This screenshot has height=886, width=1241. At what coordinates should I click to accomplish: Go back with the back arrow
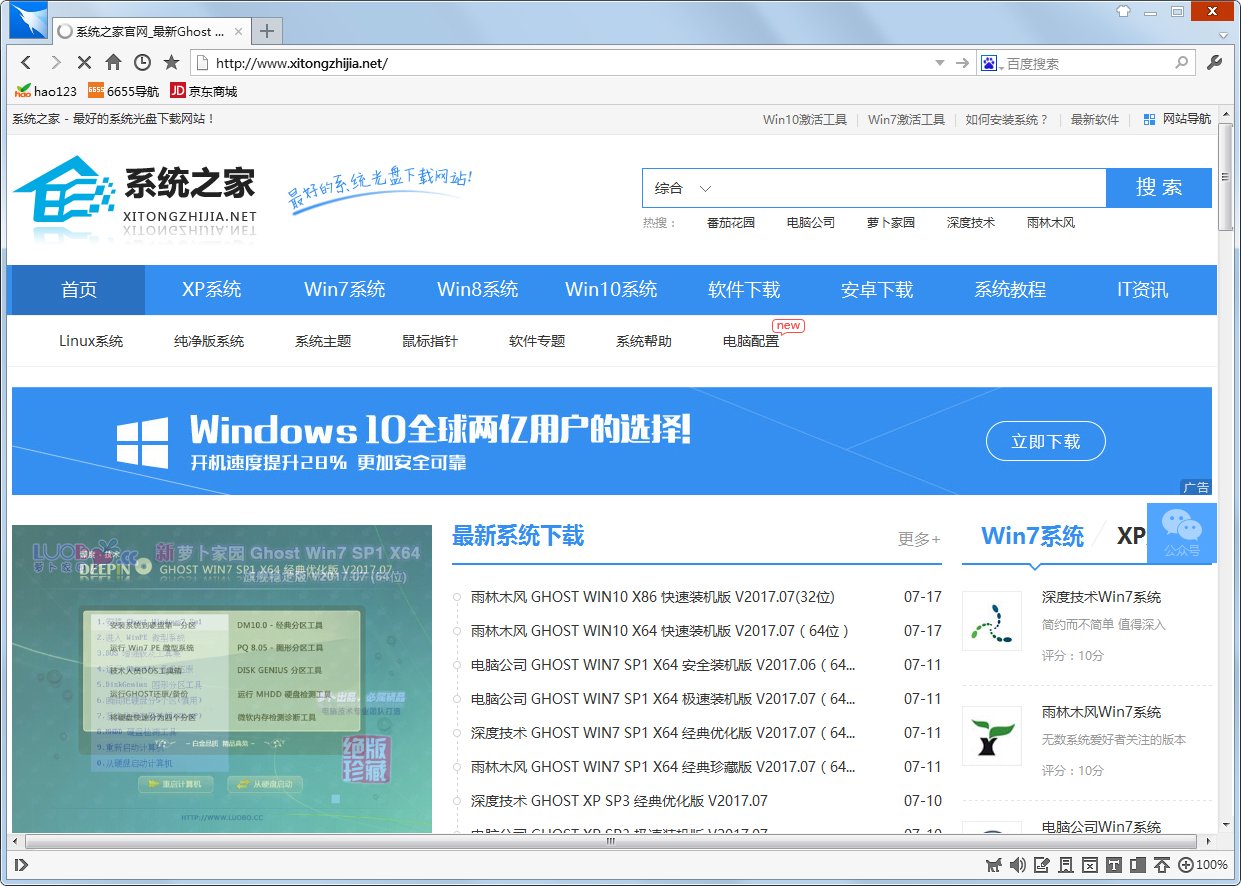(26, 63)
